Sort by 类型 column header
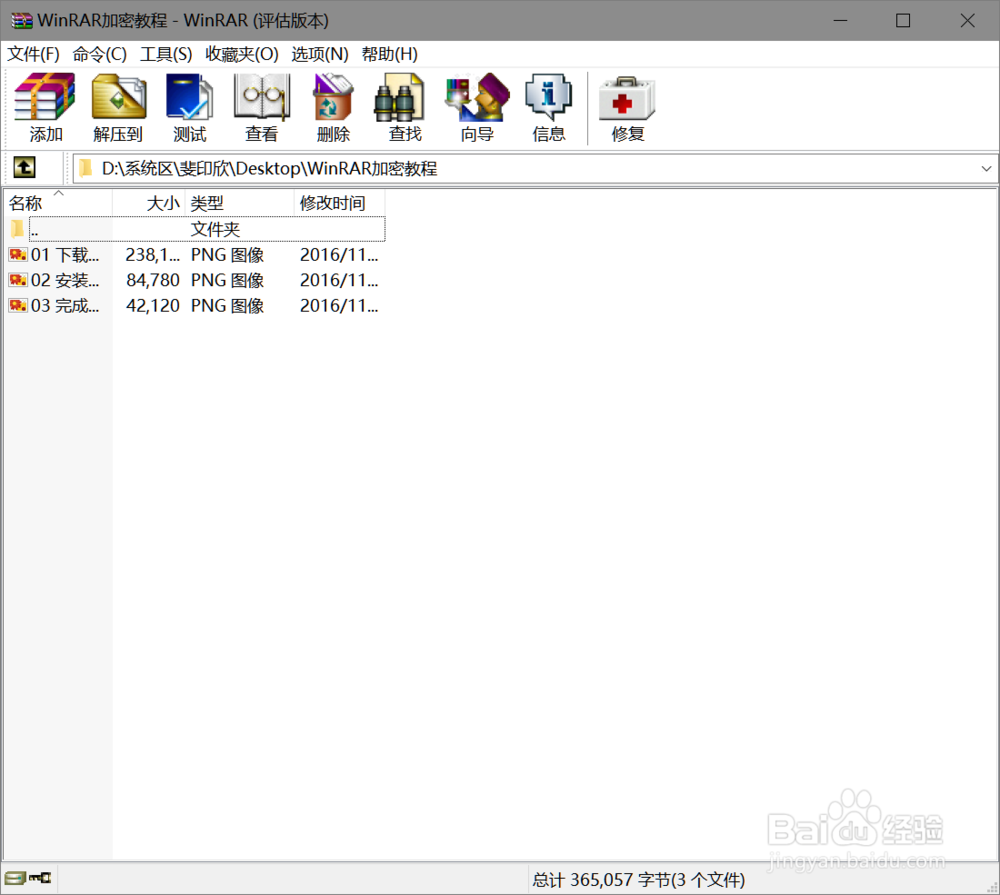Viewport: 1000px width, 895px height. [x=240, y=203]
